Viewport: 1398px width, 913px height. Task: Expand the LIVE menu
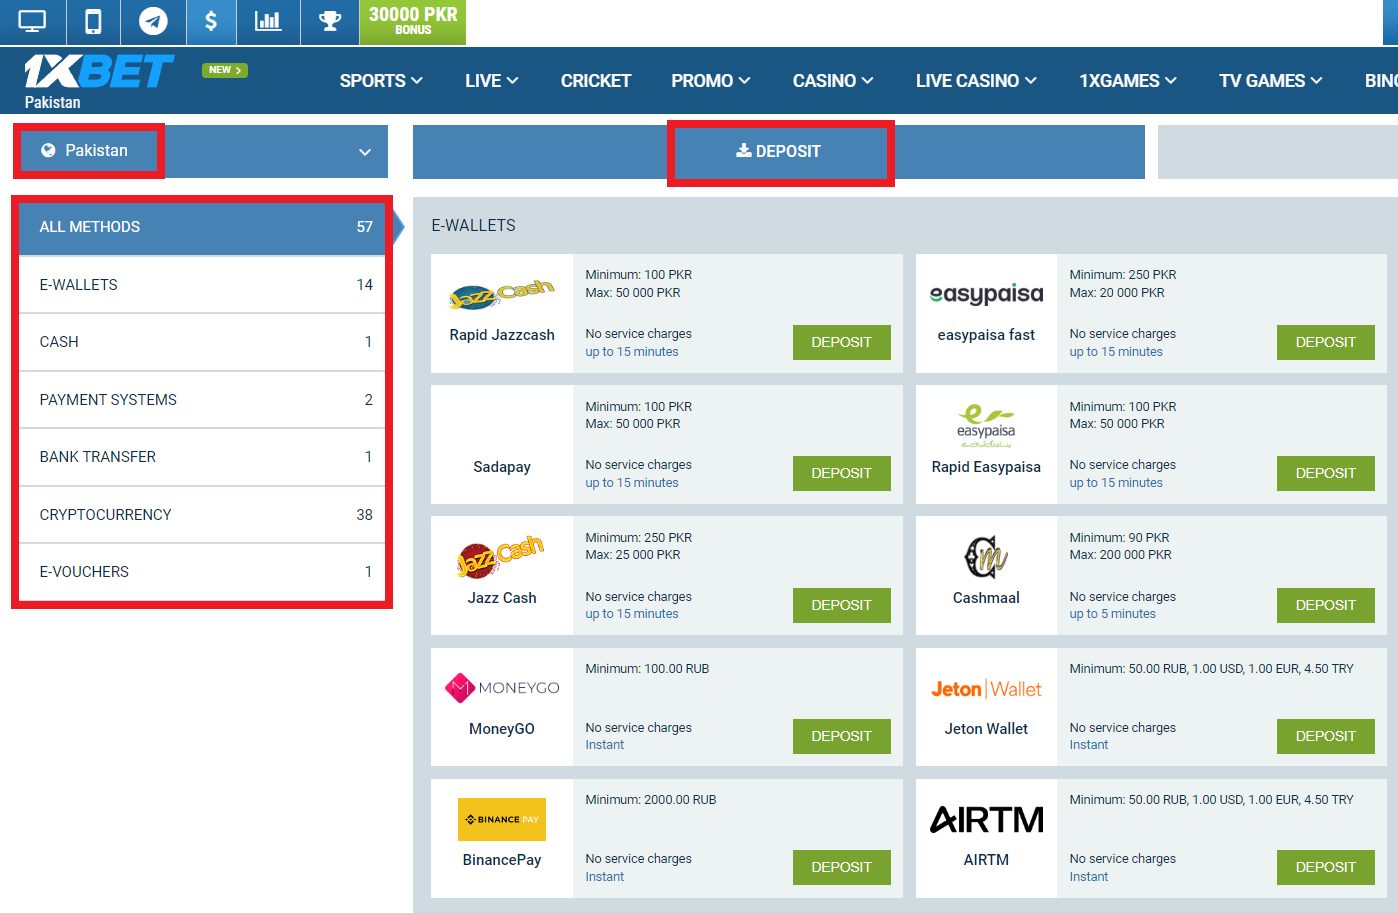tap(491, 81)
